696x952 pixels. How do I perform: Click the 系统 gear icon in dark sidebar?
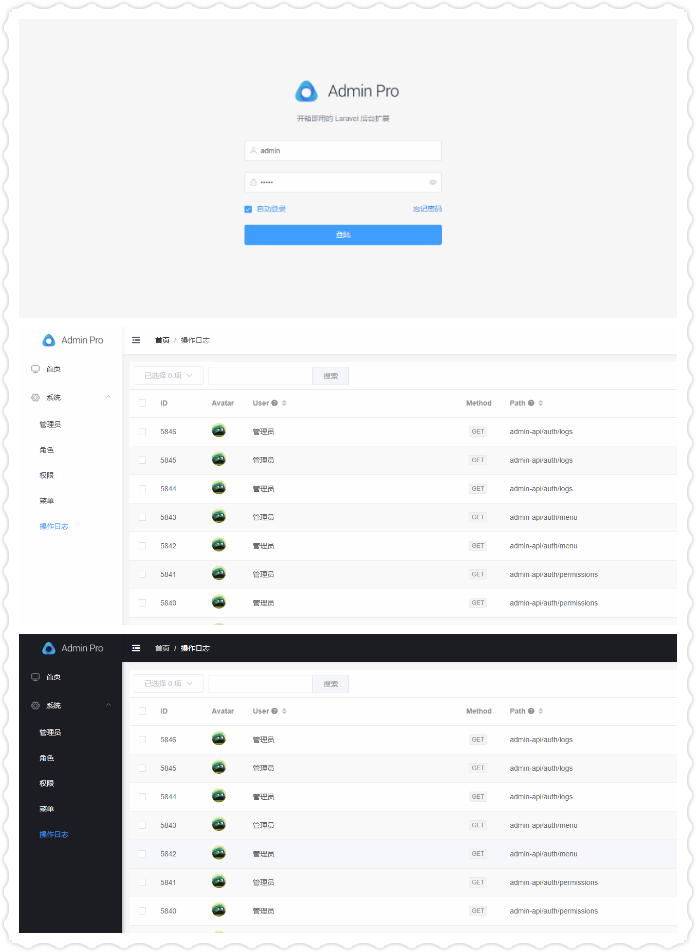point(35,706)
